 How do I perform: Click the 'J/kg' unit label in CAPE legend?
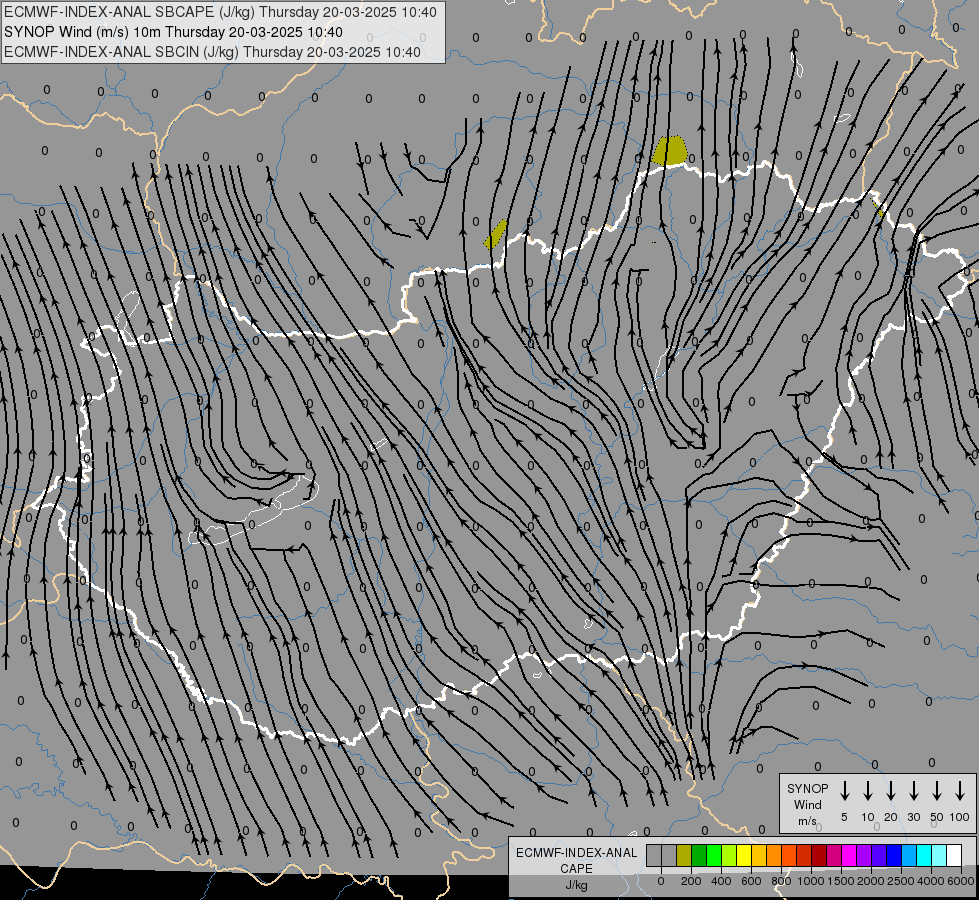click(576, 885)
